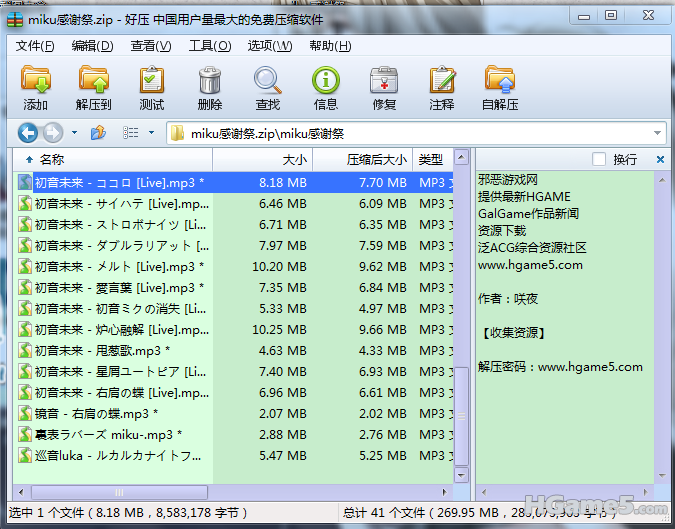The height and width of the screenshot is (529, 675).
Task: Open 查找 (Find) with the magnifier icon
Action: (267, 80)
